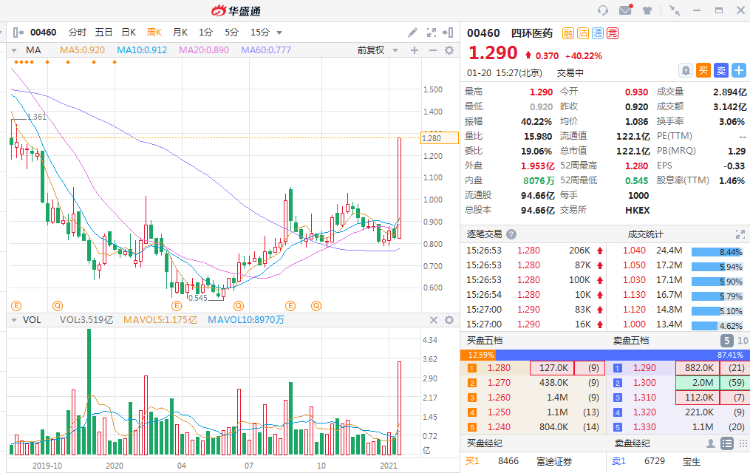The width and height of the screenshot is (750, 473).
Task: Add stock to watchlist with plus icon
Action: click(739, 71)
